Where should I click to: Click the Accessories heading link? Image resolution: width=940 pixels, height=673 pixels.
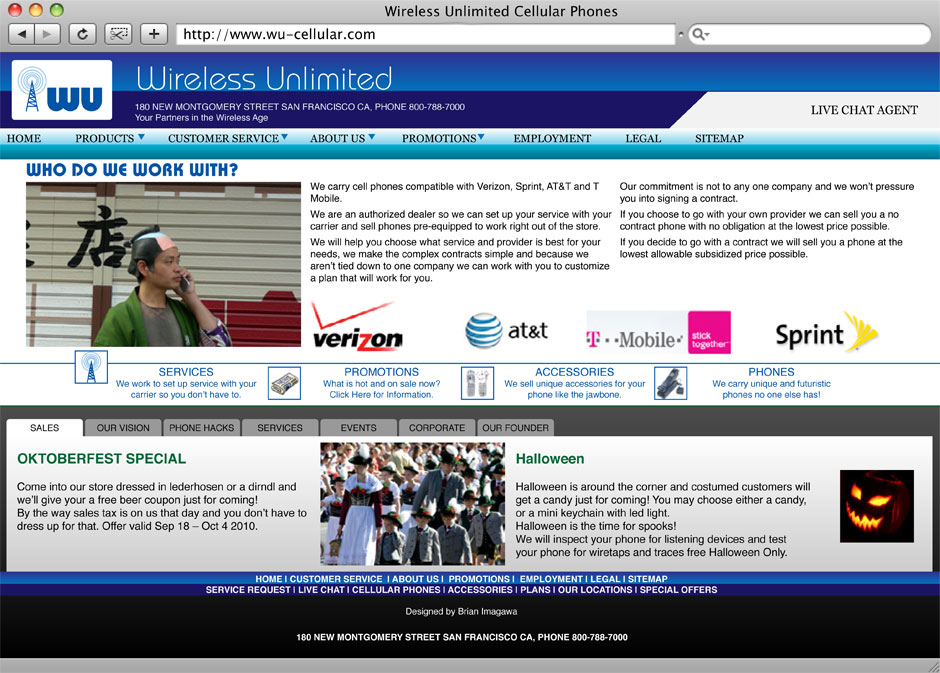point(574,372)
